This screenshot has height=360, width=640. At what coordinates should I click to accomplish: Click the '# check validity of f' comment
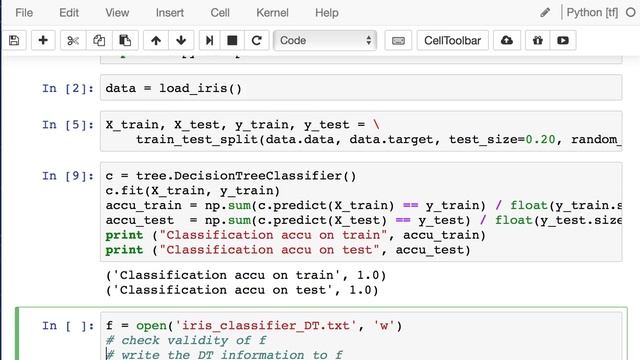[186, 340]
